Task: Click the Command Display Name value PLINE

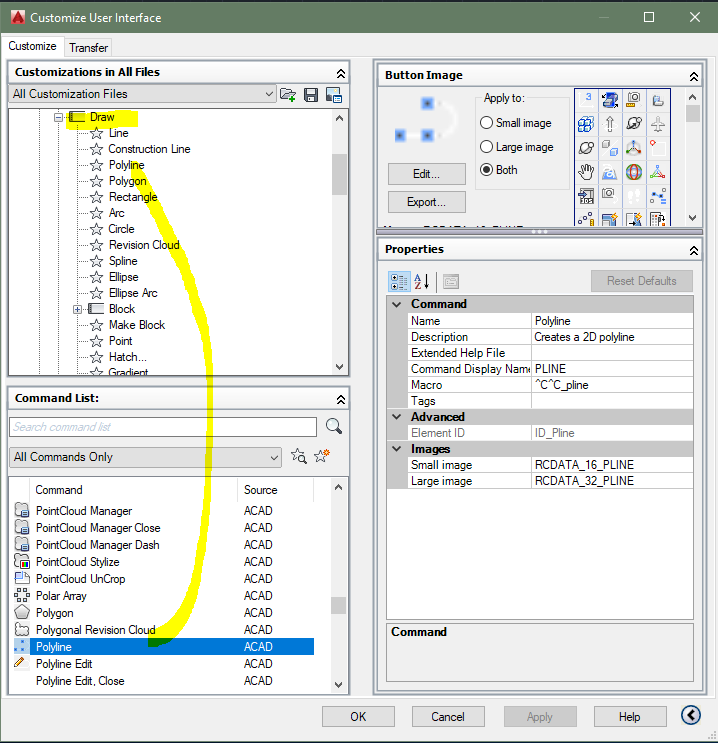Action: click(x=612, y=369)
